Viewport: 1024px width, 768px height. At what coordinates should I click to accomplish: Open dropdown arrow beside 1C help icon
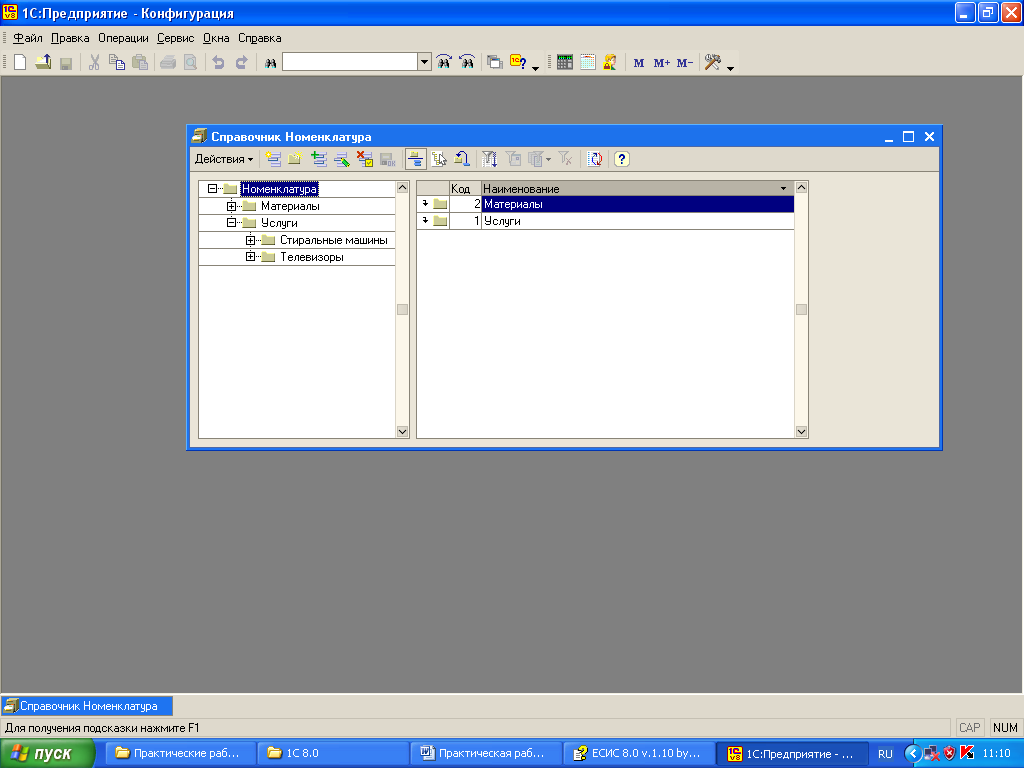click(536, 67)
